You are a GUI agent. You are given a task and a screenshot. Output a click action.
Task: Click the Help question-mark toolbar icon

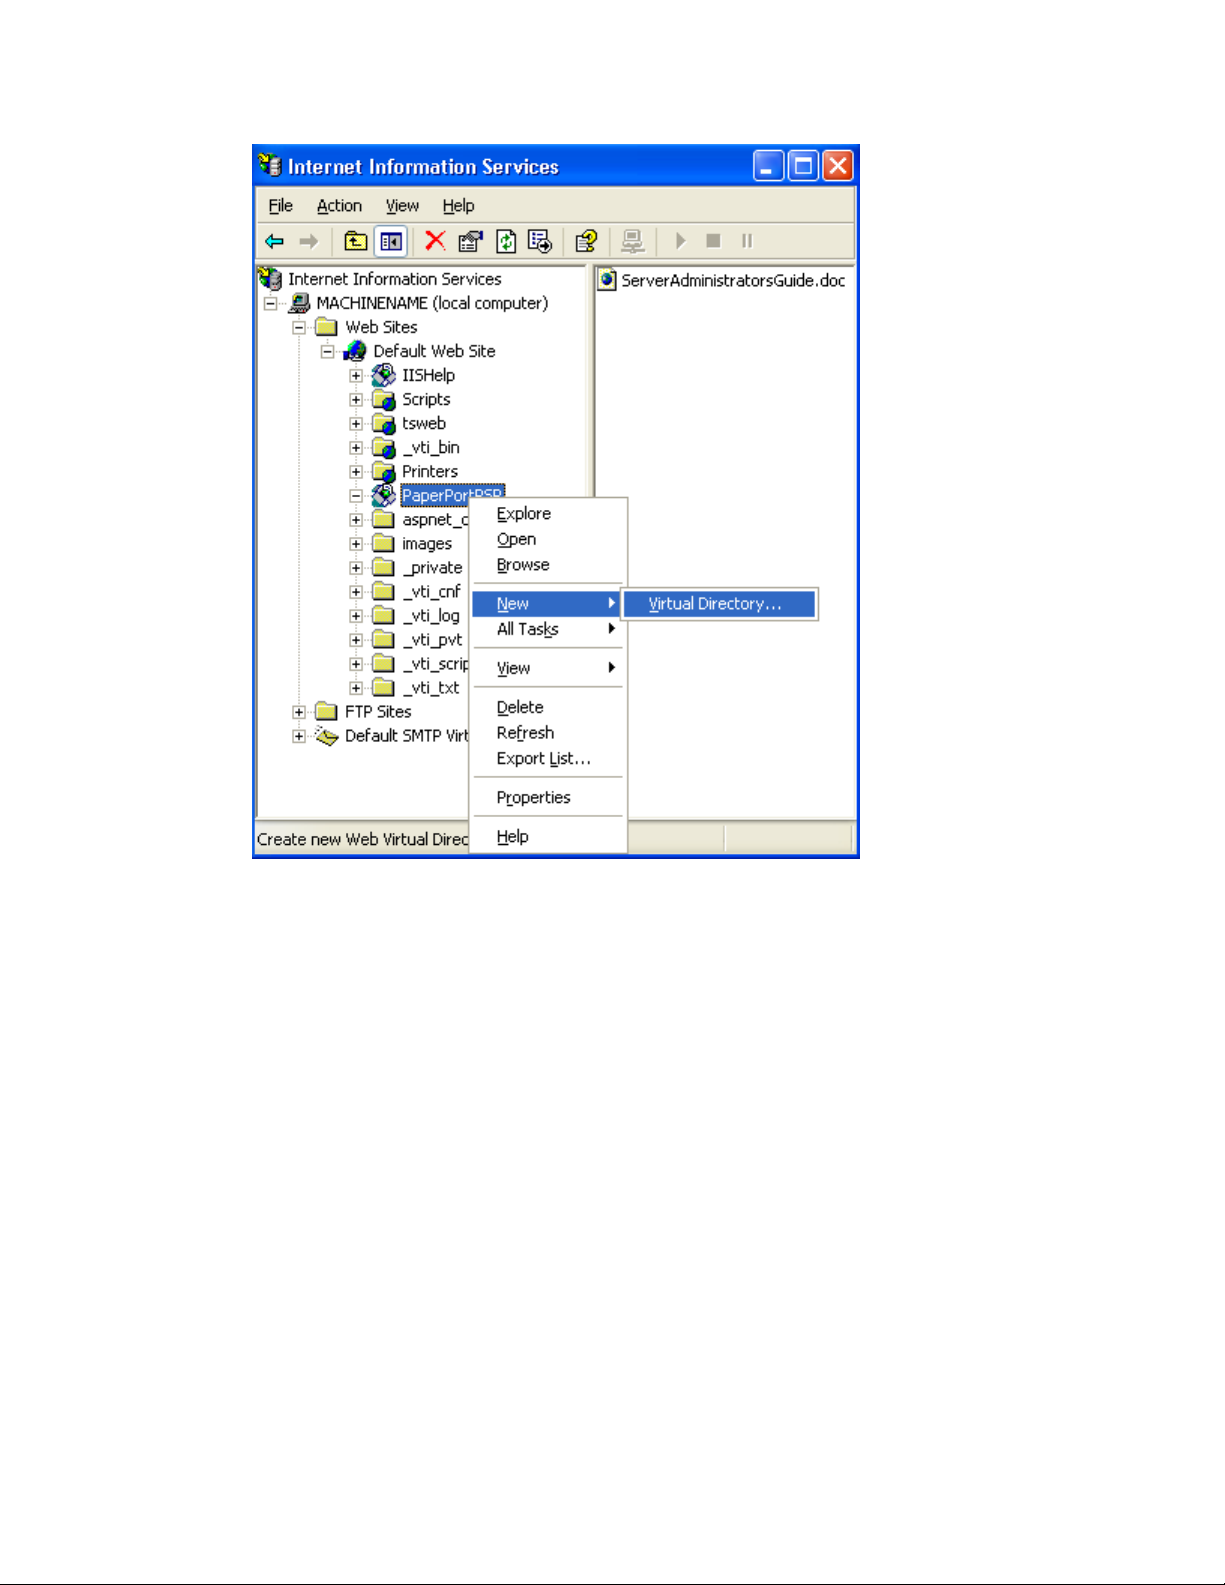(586, 241)
